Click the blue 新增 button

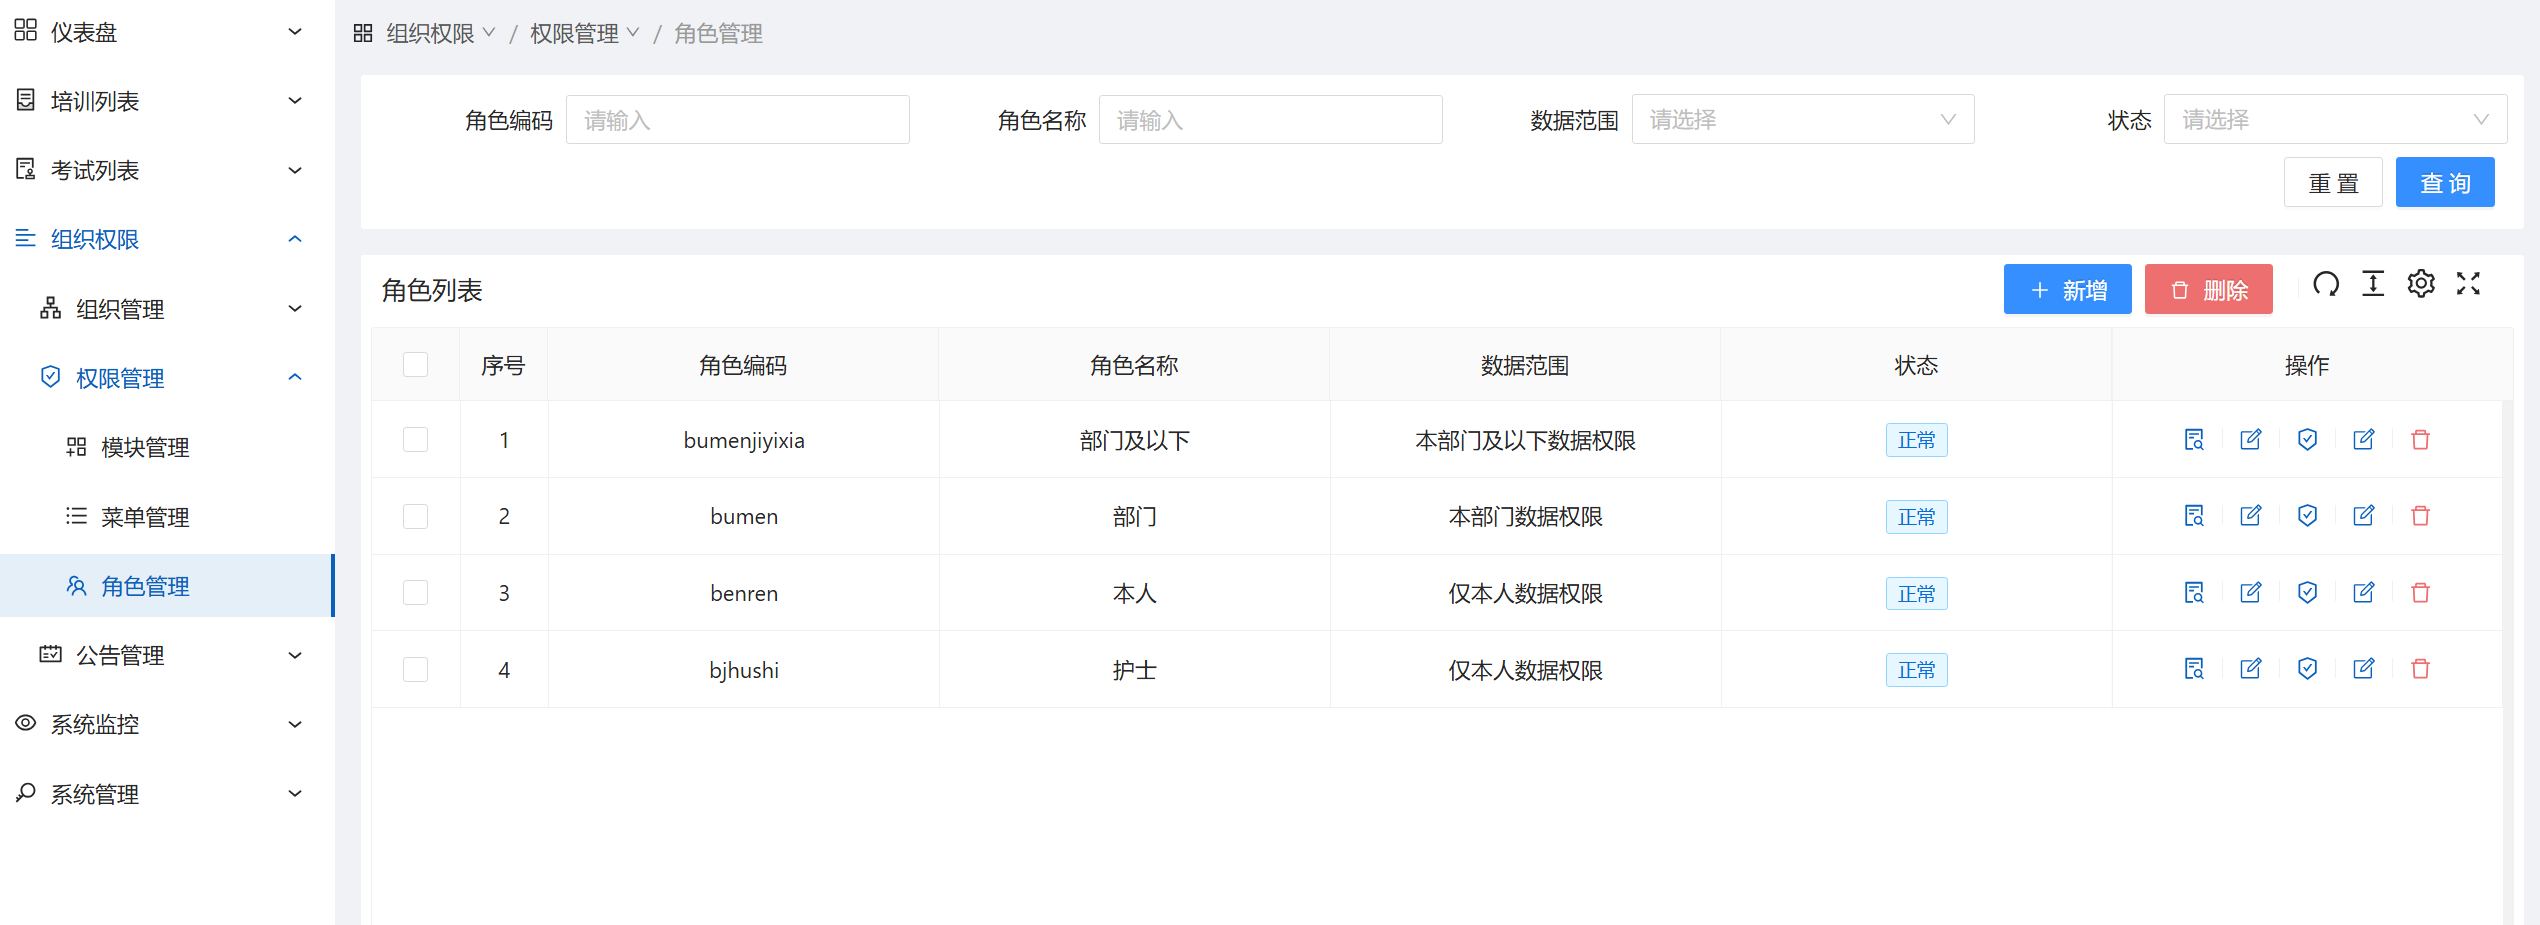pos(2067,290)
